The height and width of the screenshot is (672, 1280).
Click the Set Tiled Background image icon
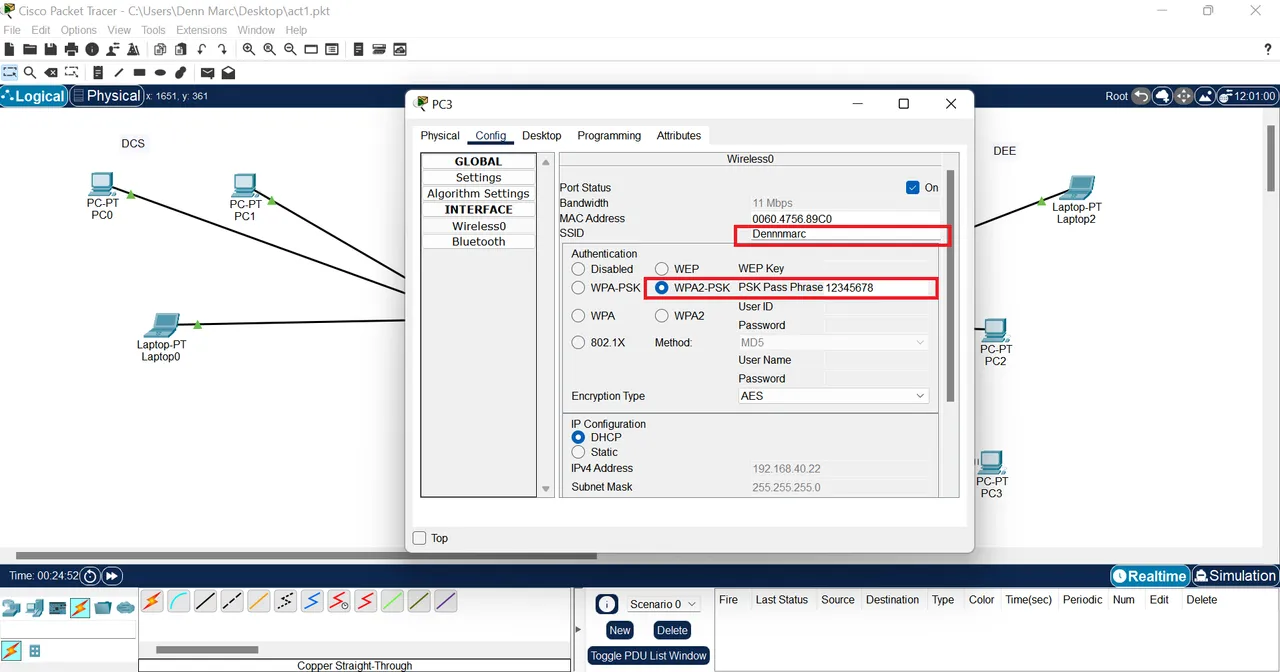pyautogui.click(x=1206, y=96)
